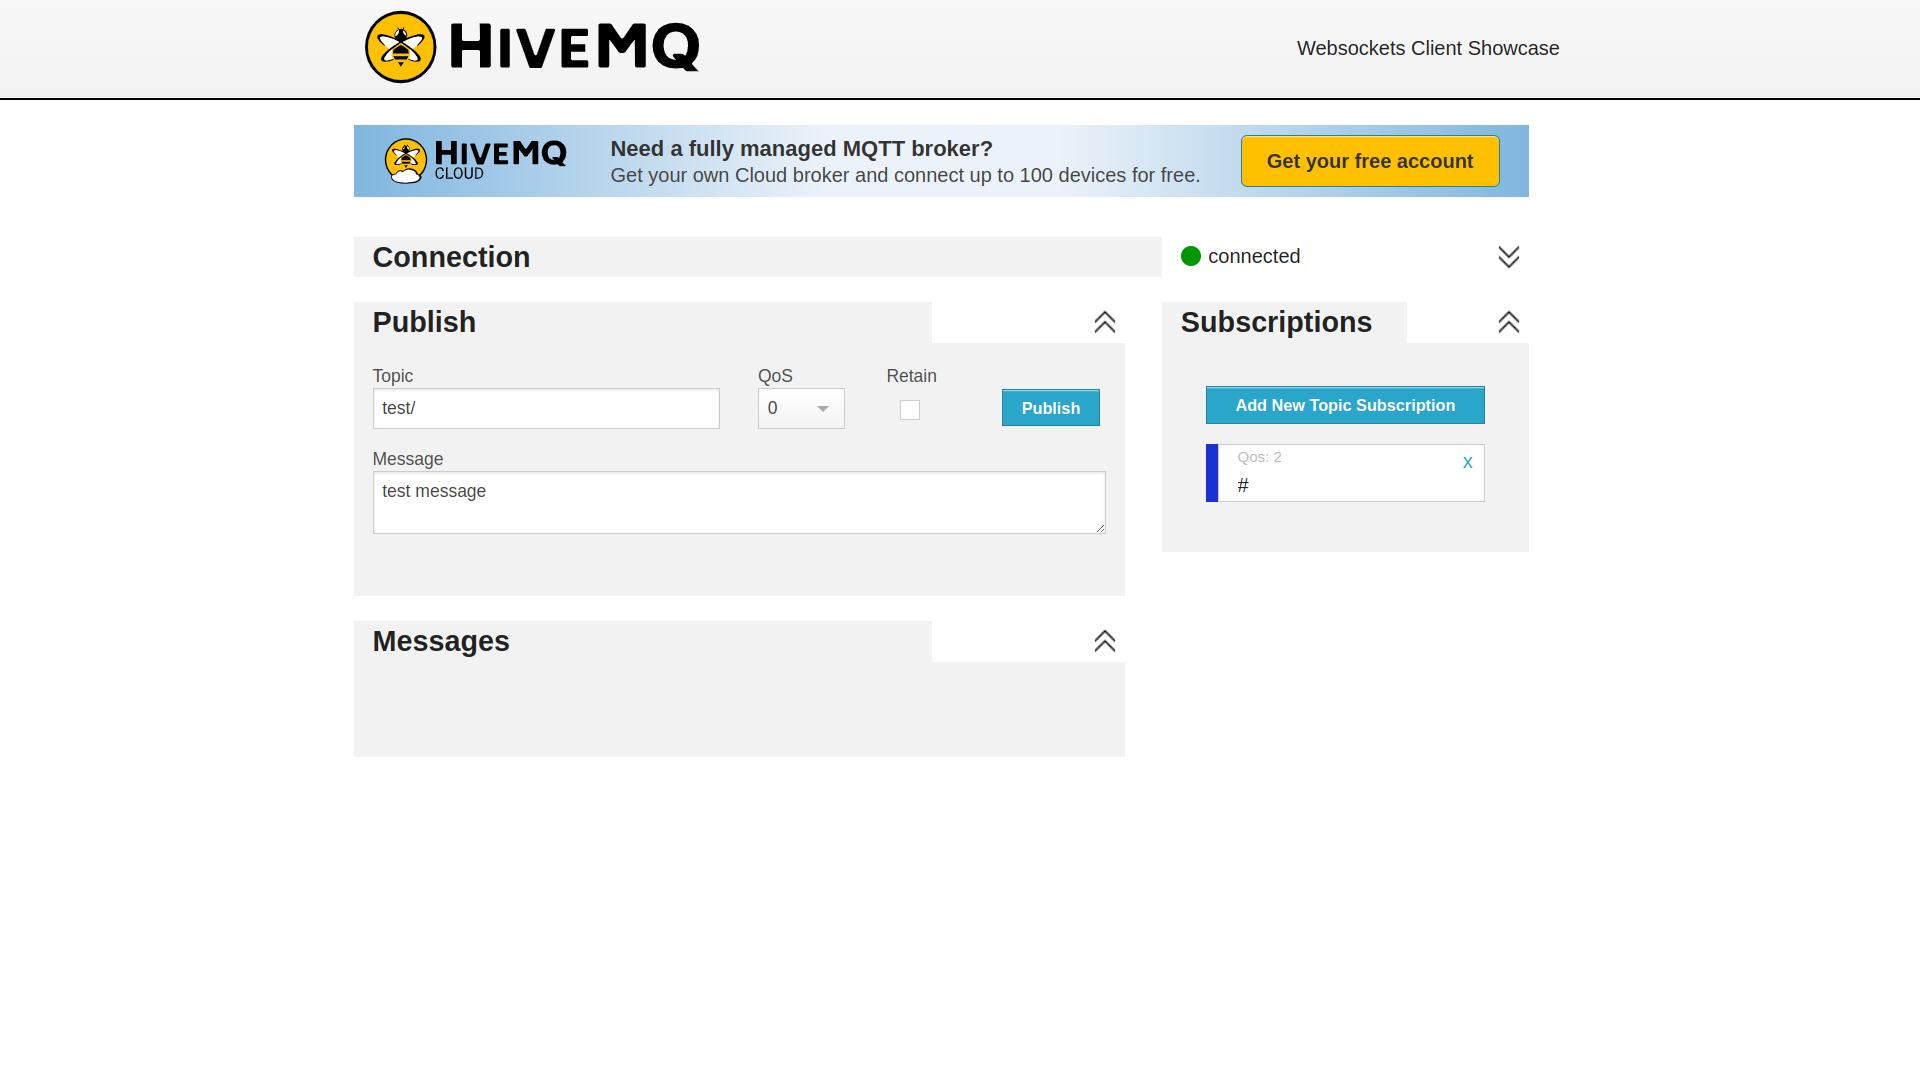Click the blue color swatch of # subscription

pyautogui.click(x=1212, y=473)
